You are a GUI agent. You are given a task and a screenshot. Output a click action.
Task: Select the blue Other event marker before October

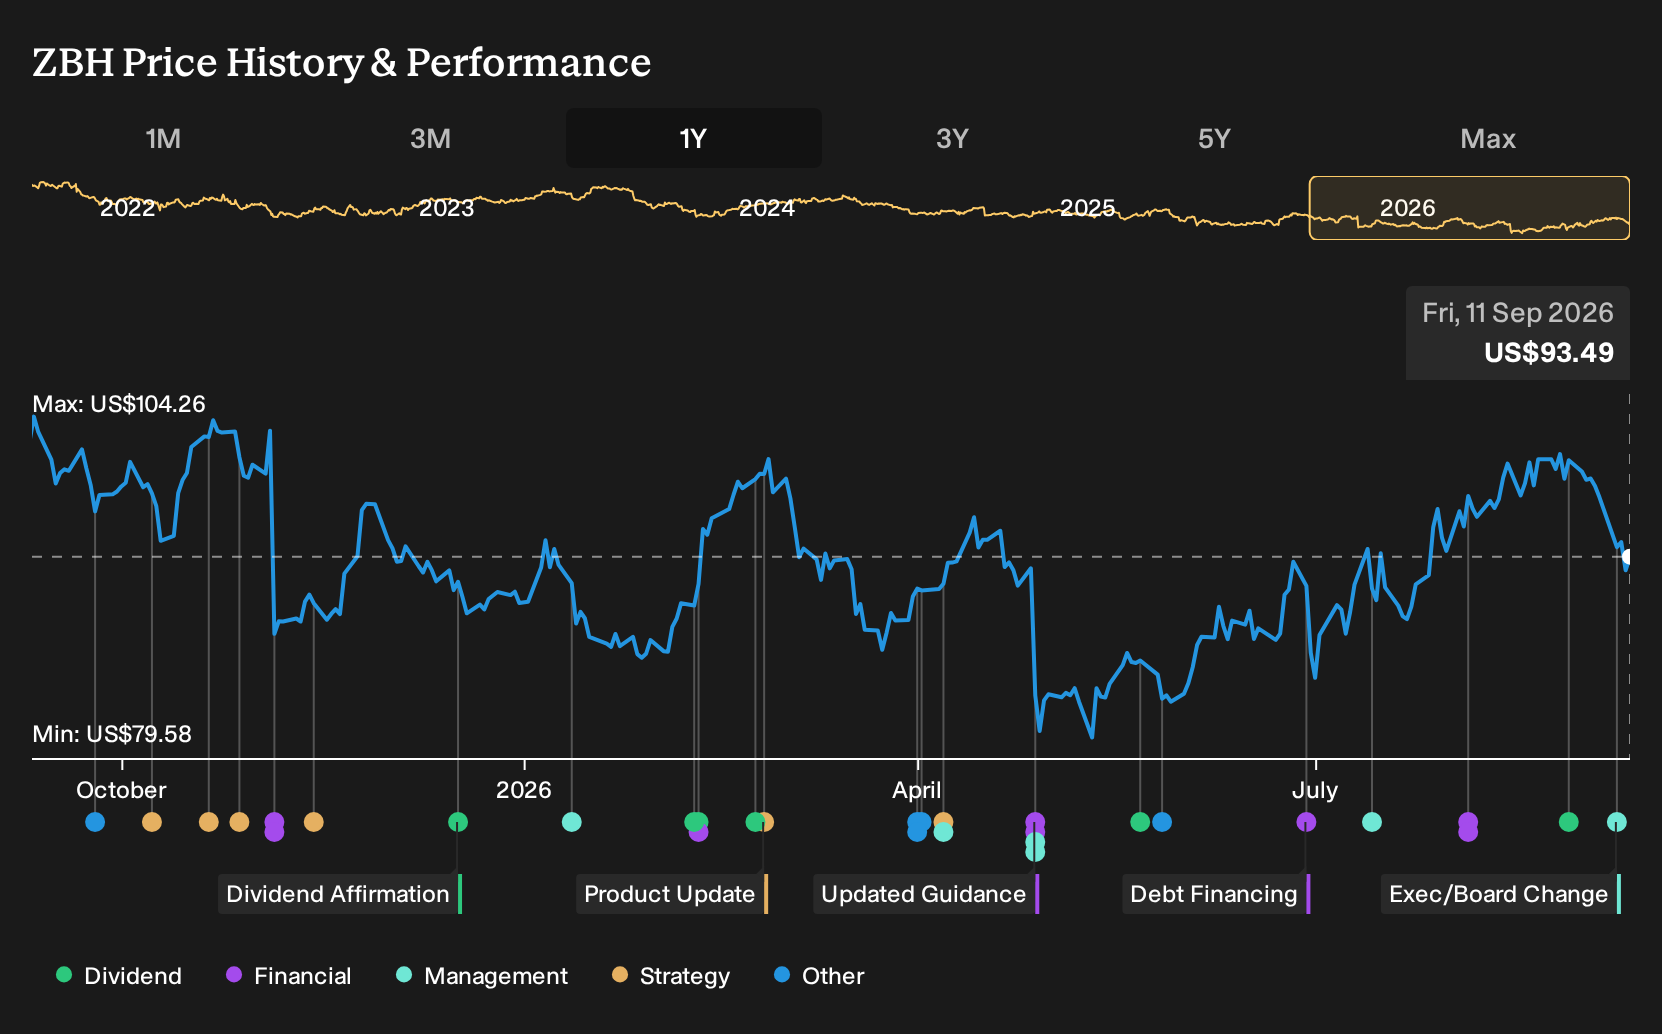[x=95, y=822]
